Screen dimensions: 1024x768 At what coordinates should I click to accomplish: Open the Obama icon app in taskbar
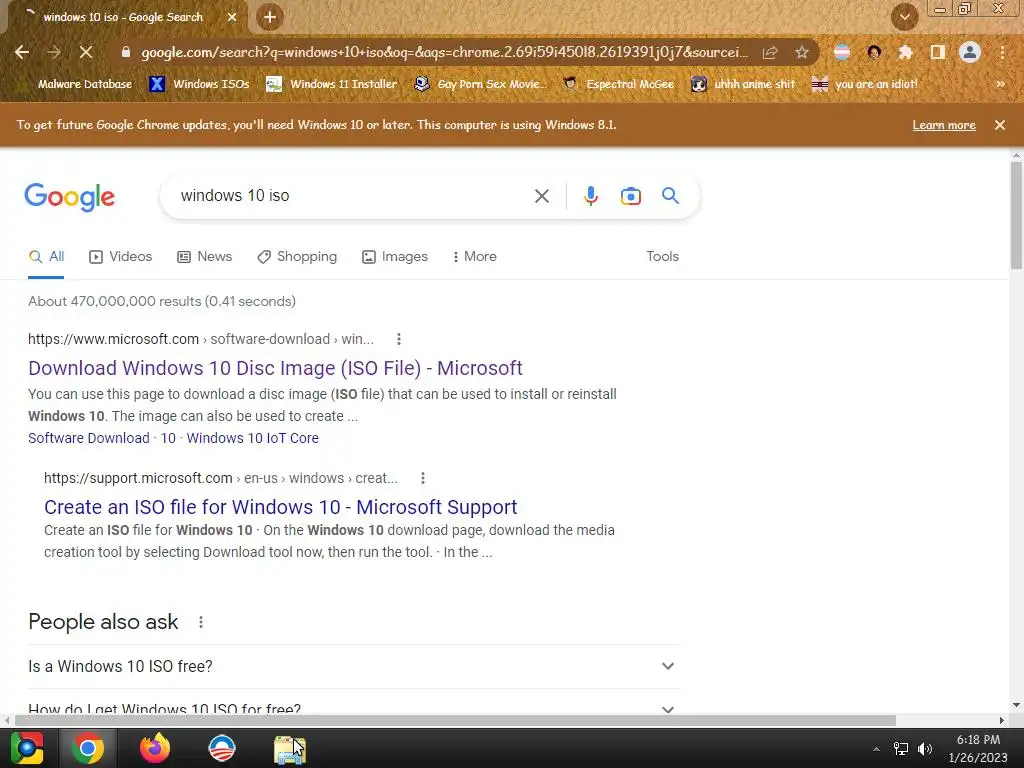point(222,748)
